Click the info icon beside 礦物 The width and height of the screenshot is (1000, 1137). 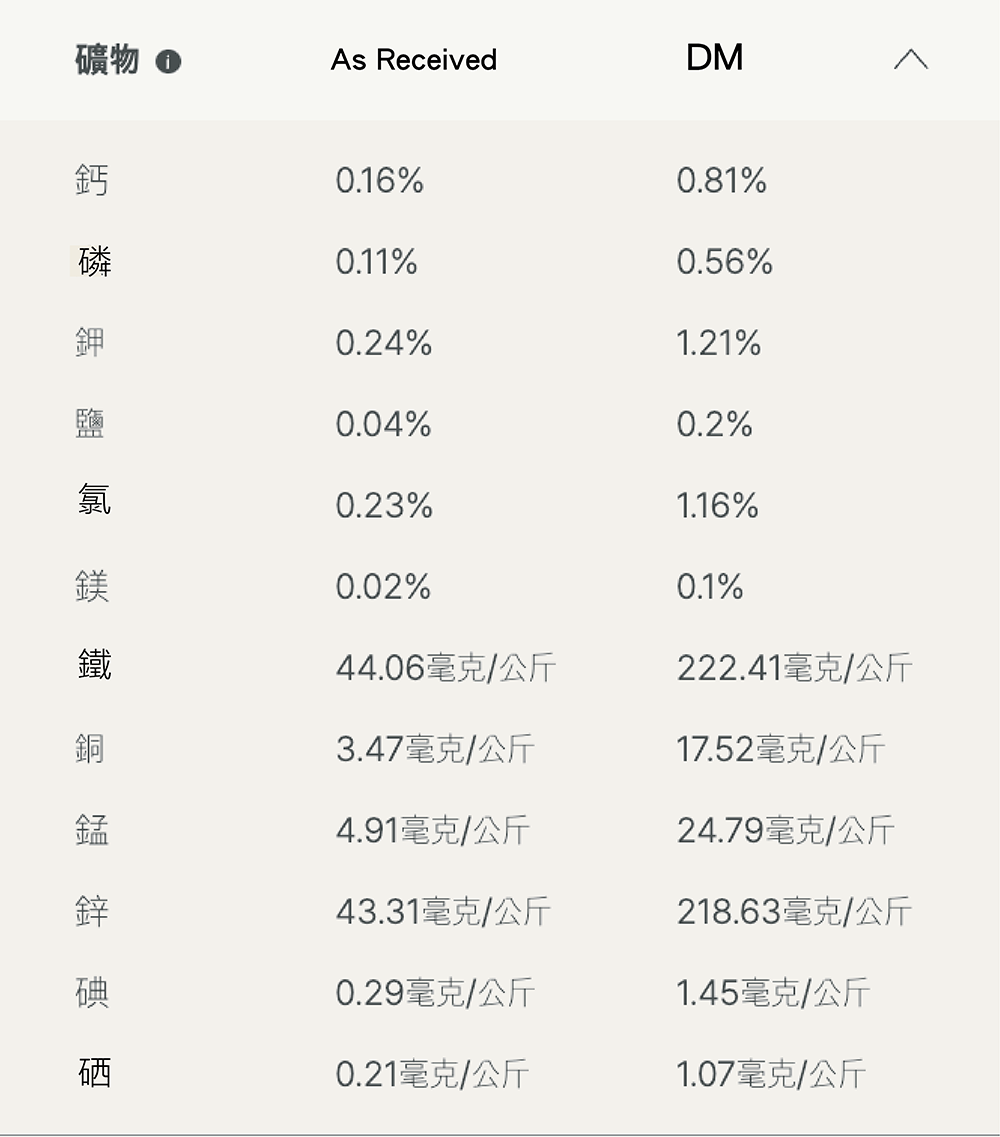pyautogui.click(x=169, y=62)
